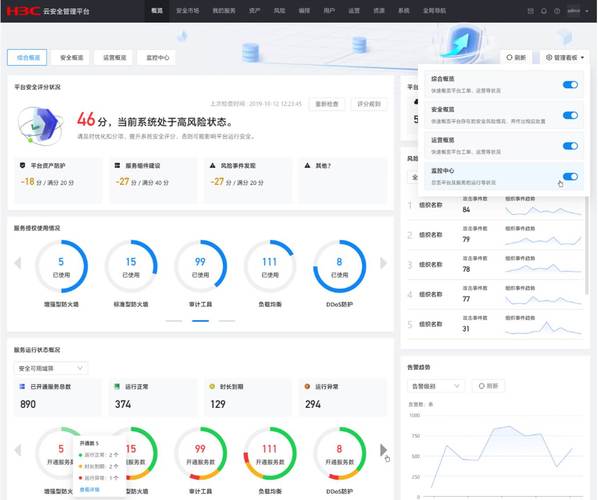Click the 刷新 button near 管理看板
The image size is (598, 500).
516,58
